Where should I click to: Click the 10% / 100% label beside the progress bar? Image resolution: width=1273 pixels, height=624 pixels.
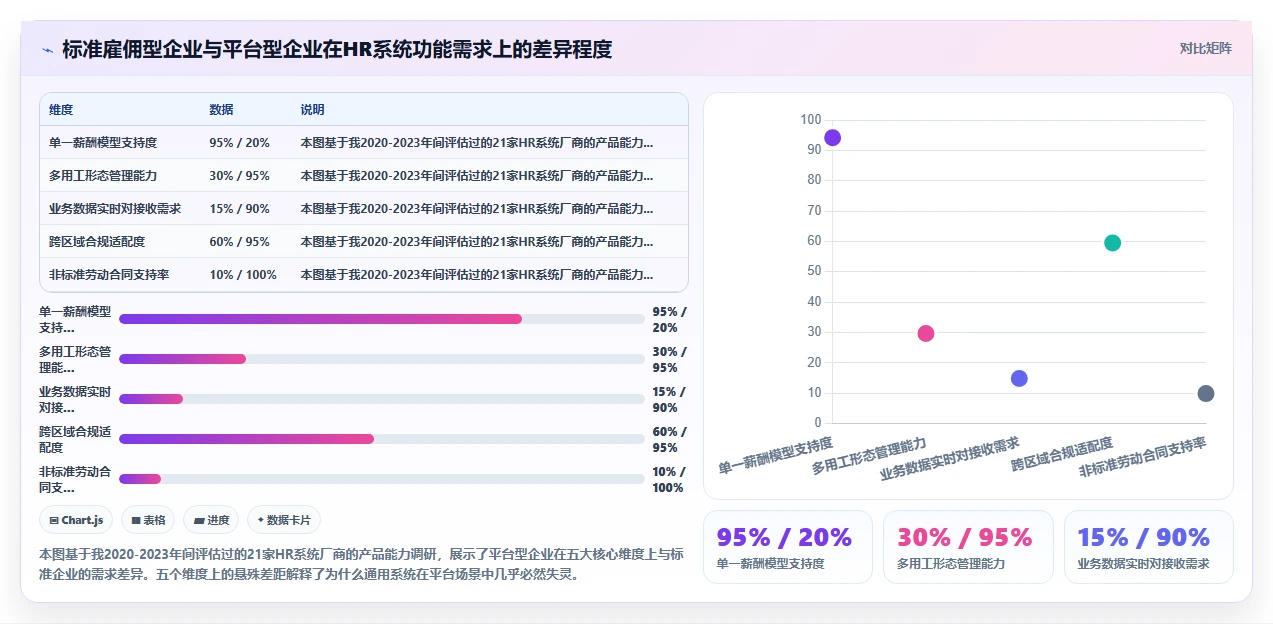[x=668, y=479]
